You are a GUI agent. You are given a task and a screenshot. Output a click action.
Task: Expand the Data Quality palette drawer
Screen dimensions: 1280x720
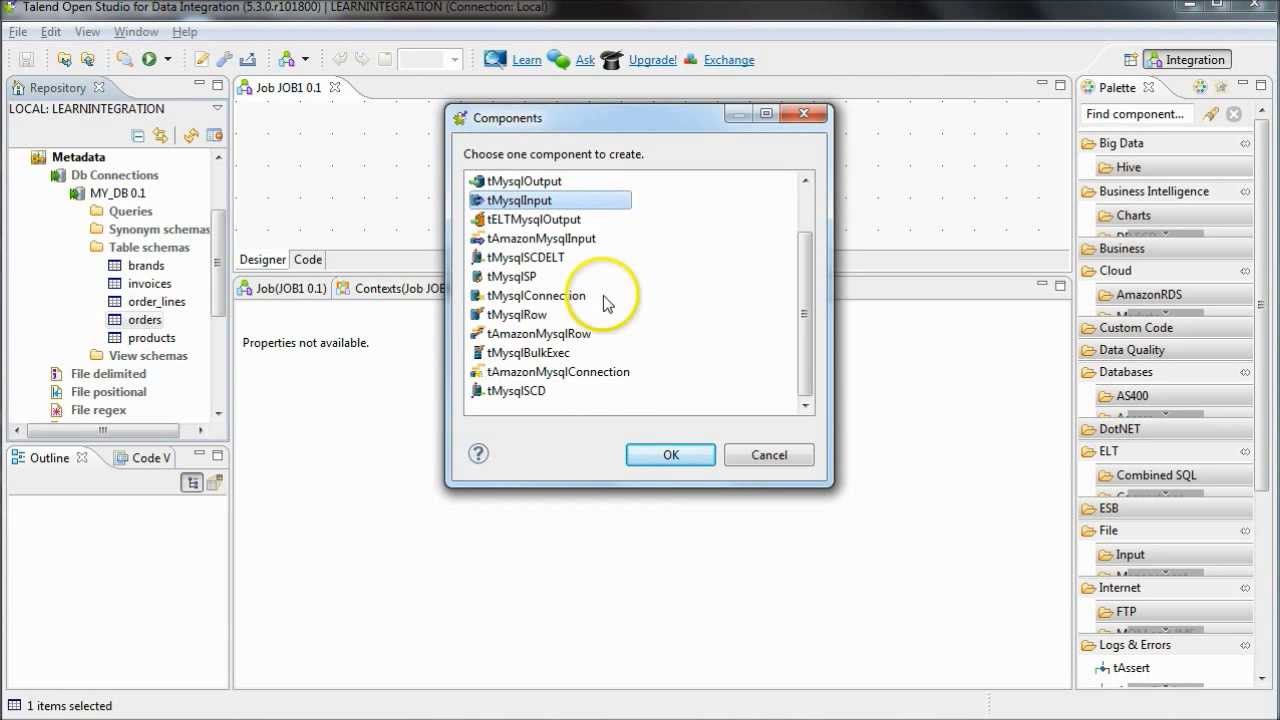(x=1166, y=350)
